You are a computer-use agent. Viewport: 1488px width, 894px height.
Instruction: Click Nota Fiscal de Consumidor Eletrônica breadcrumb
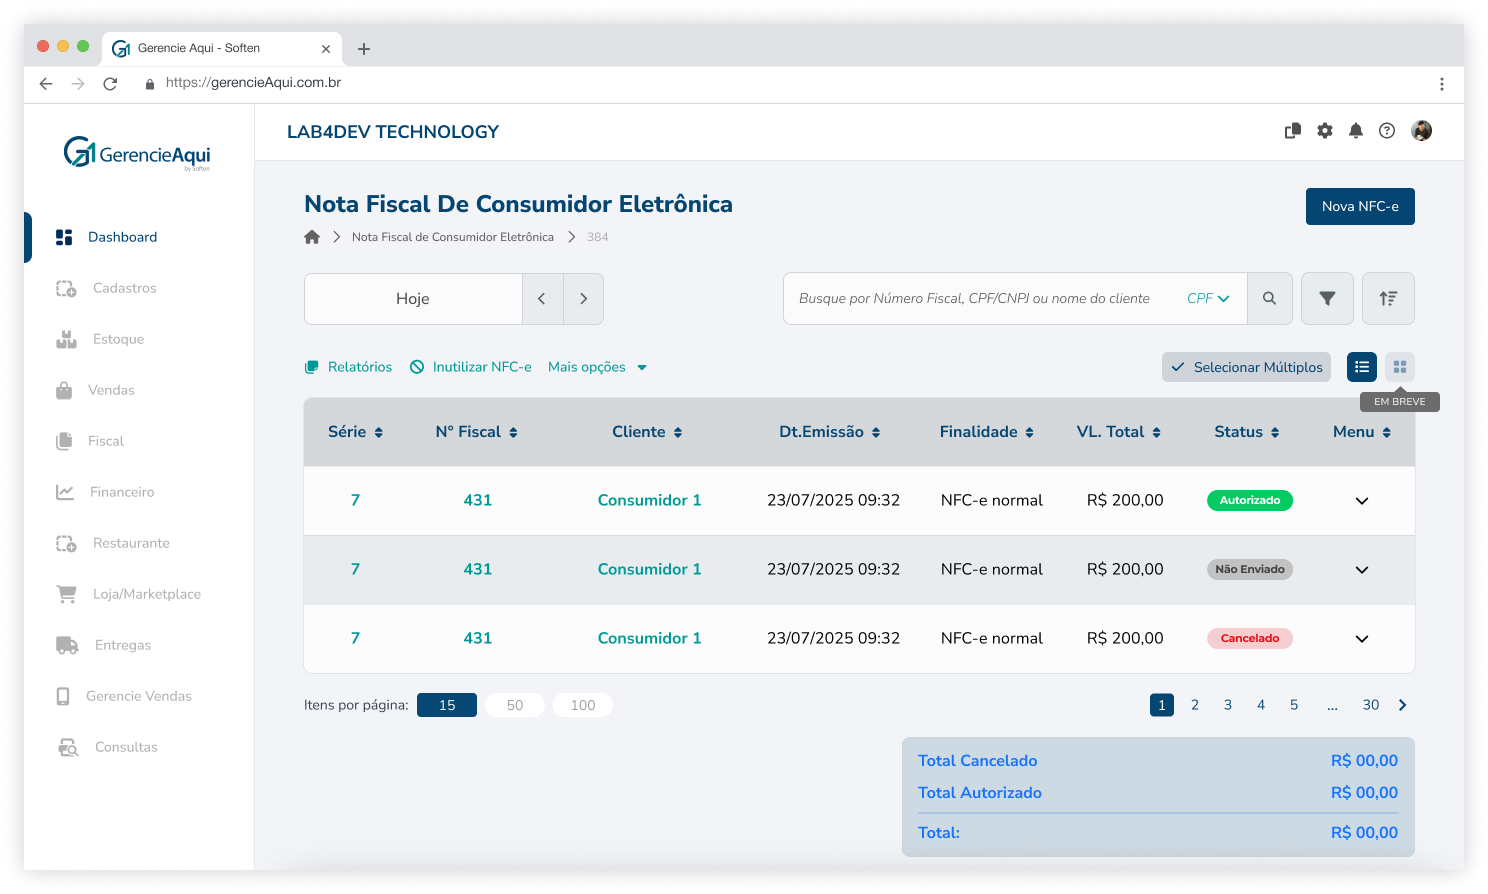click(453, 237)
